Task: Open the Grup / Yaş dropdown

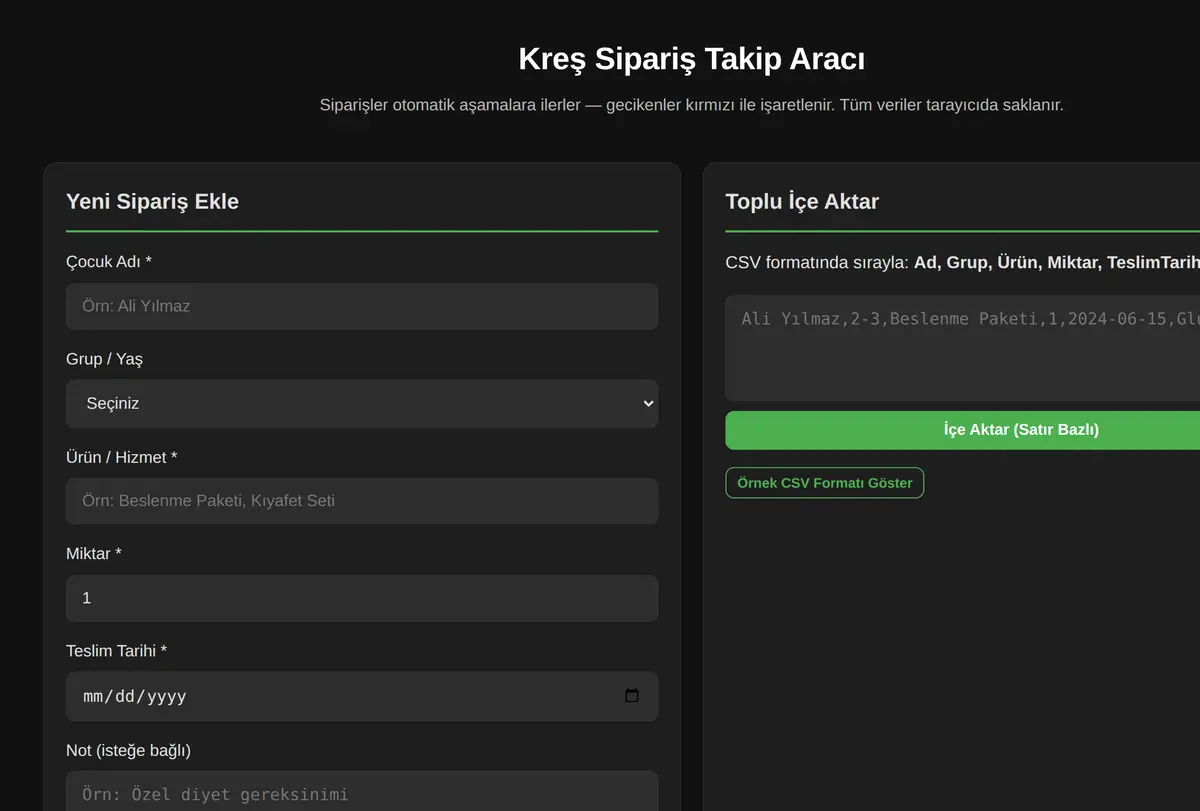Action: pyautogui.click(x=362, y=403)
